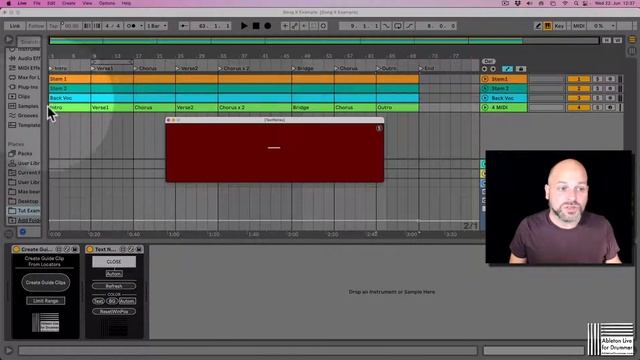This screenshot has height=360, width=640.
Task: Select Samples category in browser
Action: pos(25,106)
